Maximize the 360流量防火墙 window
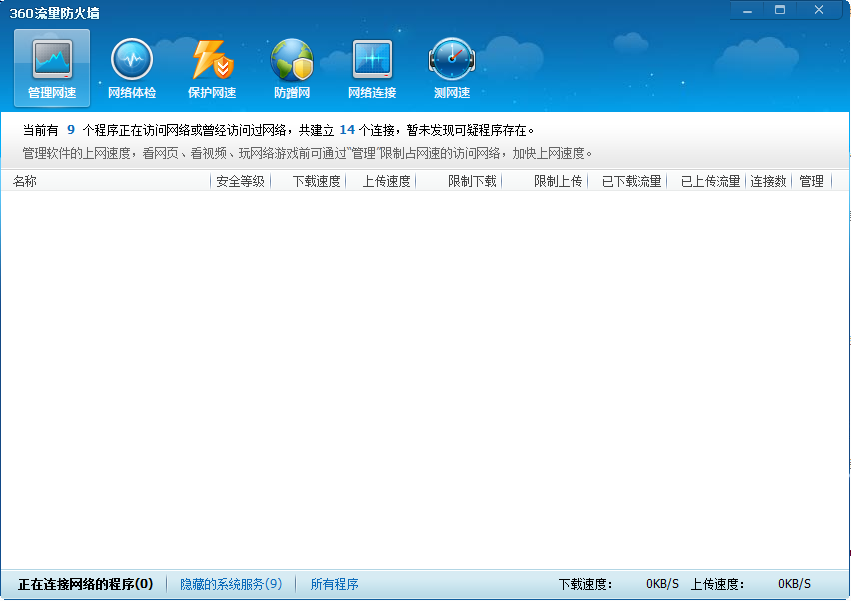This screenshot has width=851, height=601. pos(780,10)
